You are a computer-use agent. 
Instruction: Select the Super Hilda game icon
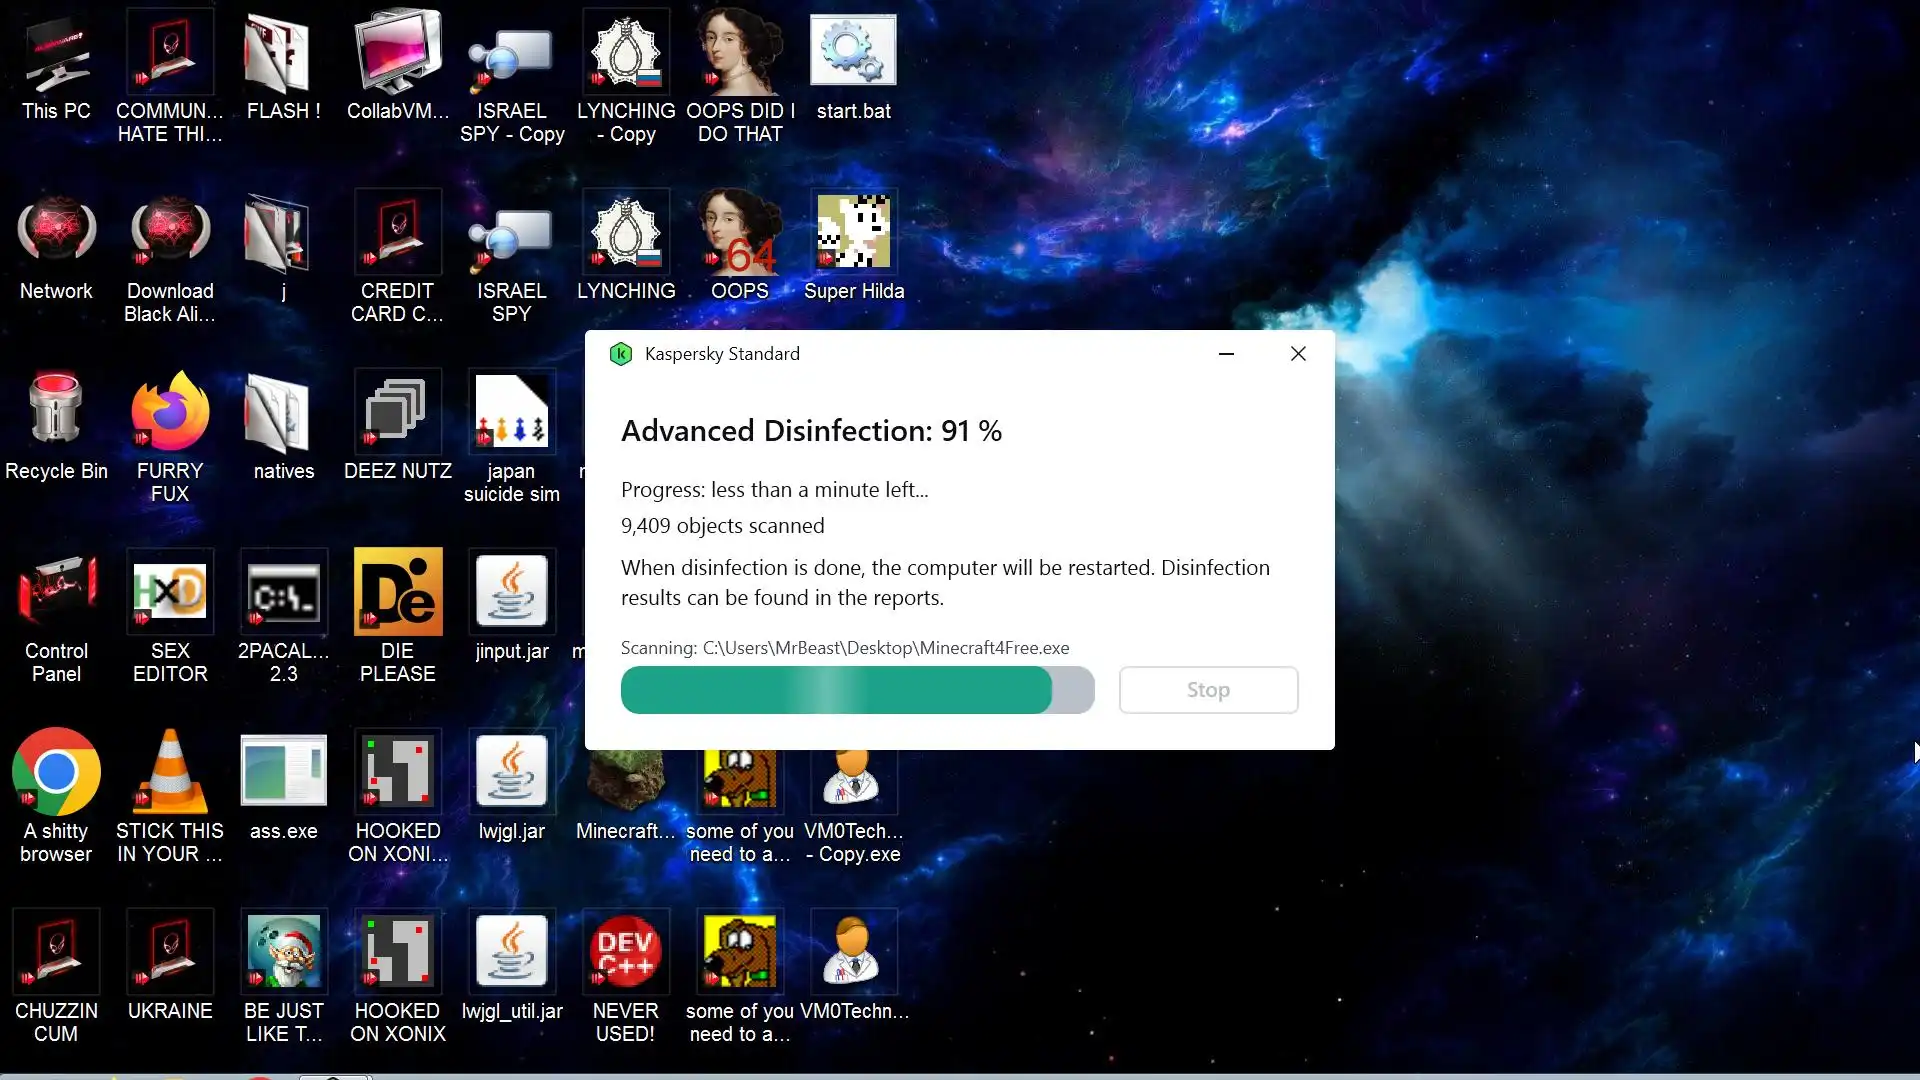click(x=853, y=232)
